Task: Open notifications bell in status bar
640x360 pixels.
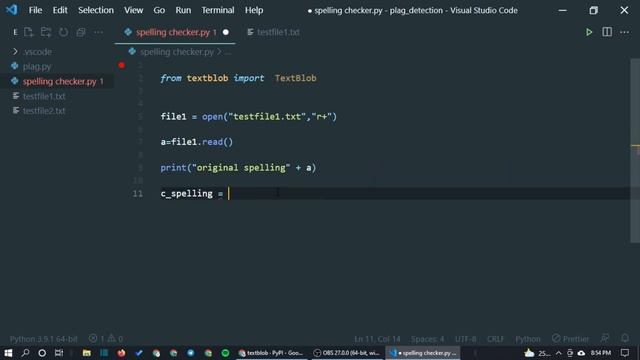Action: (625, 338)
